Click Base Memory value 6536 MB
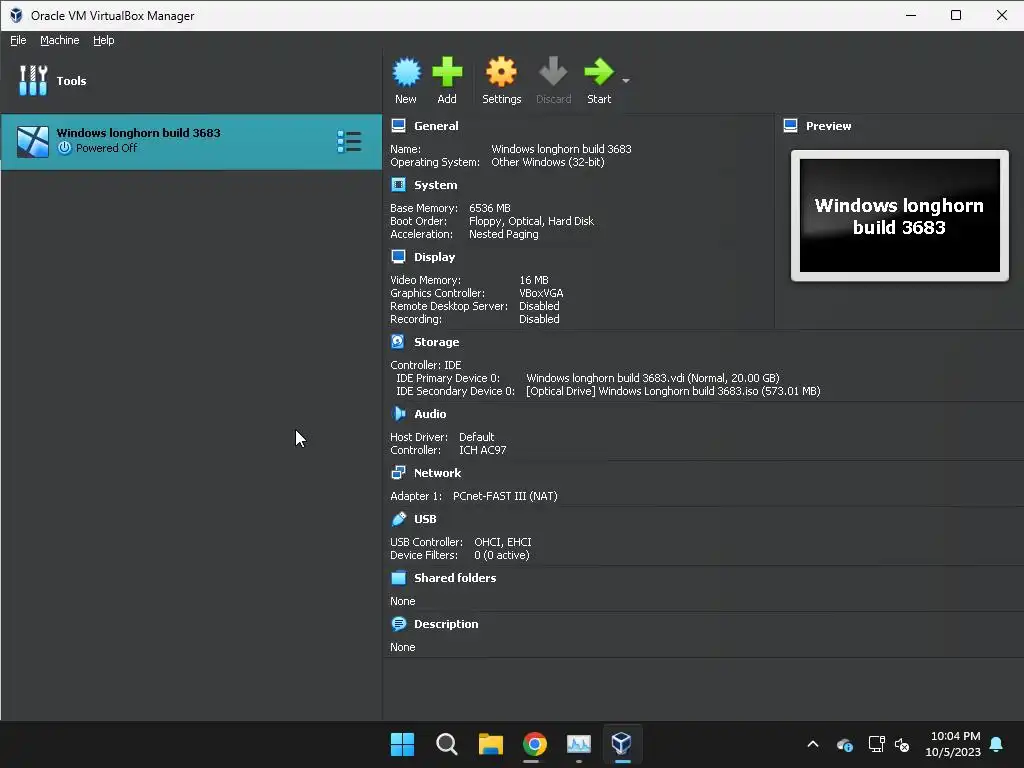 490,208
